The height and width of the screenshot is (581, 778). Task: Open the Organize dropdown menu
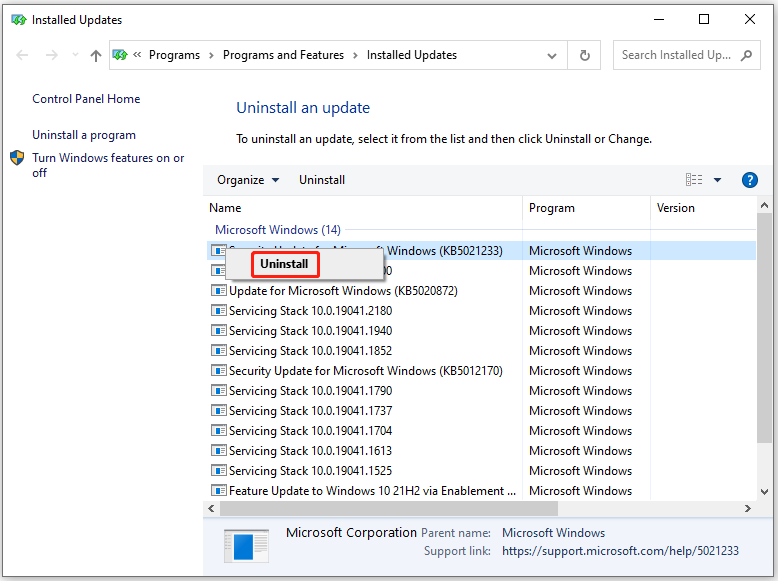coord(248,180)
